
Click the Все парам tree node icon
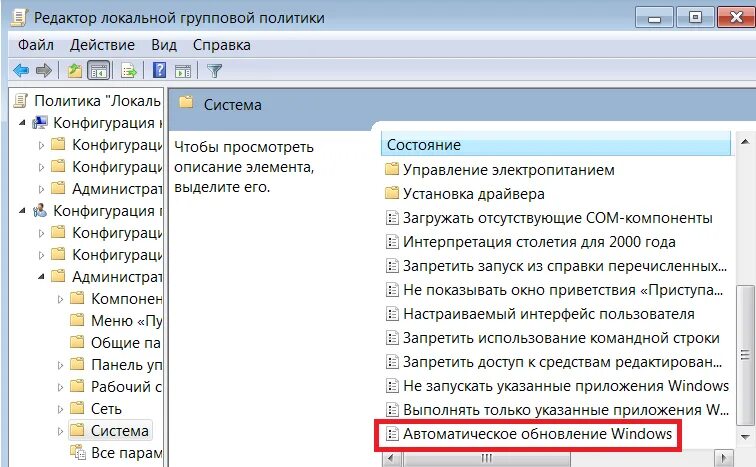[x=78, y=453]
